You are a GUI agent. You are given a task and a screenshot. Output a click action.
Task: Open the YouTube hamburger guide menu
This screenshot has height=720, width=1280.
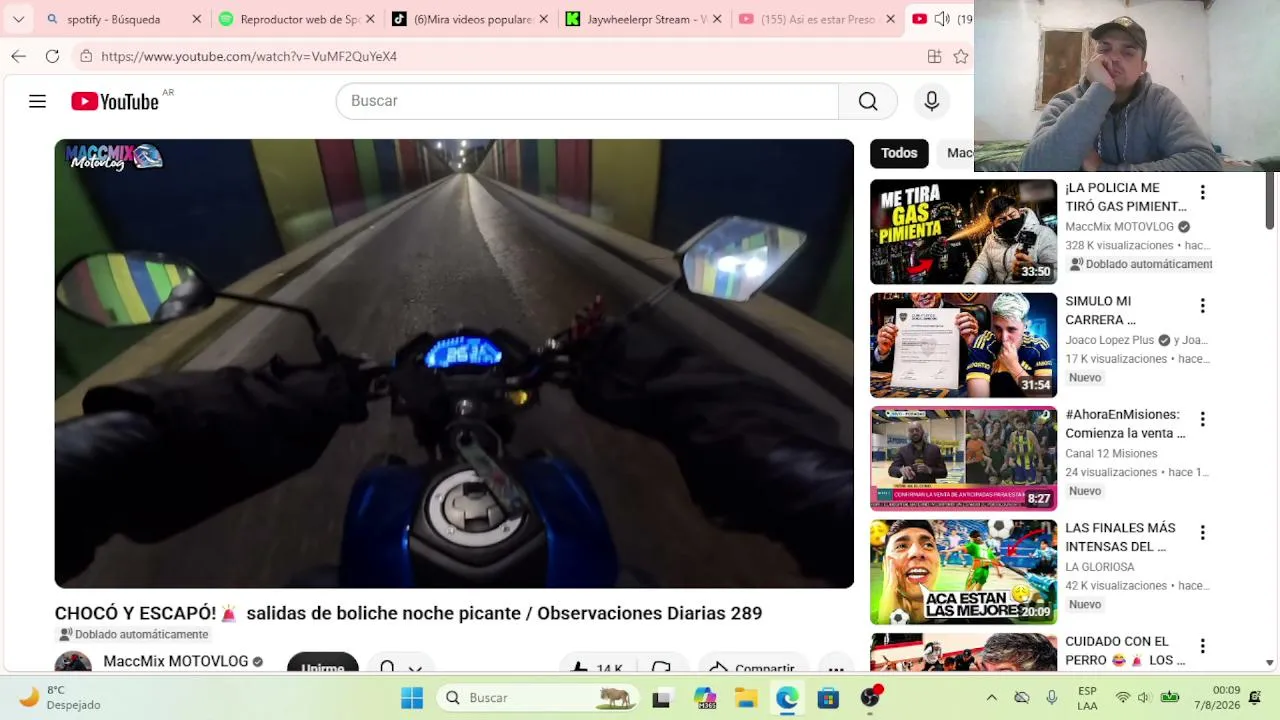pyautogui.click(x=37, y=101)
